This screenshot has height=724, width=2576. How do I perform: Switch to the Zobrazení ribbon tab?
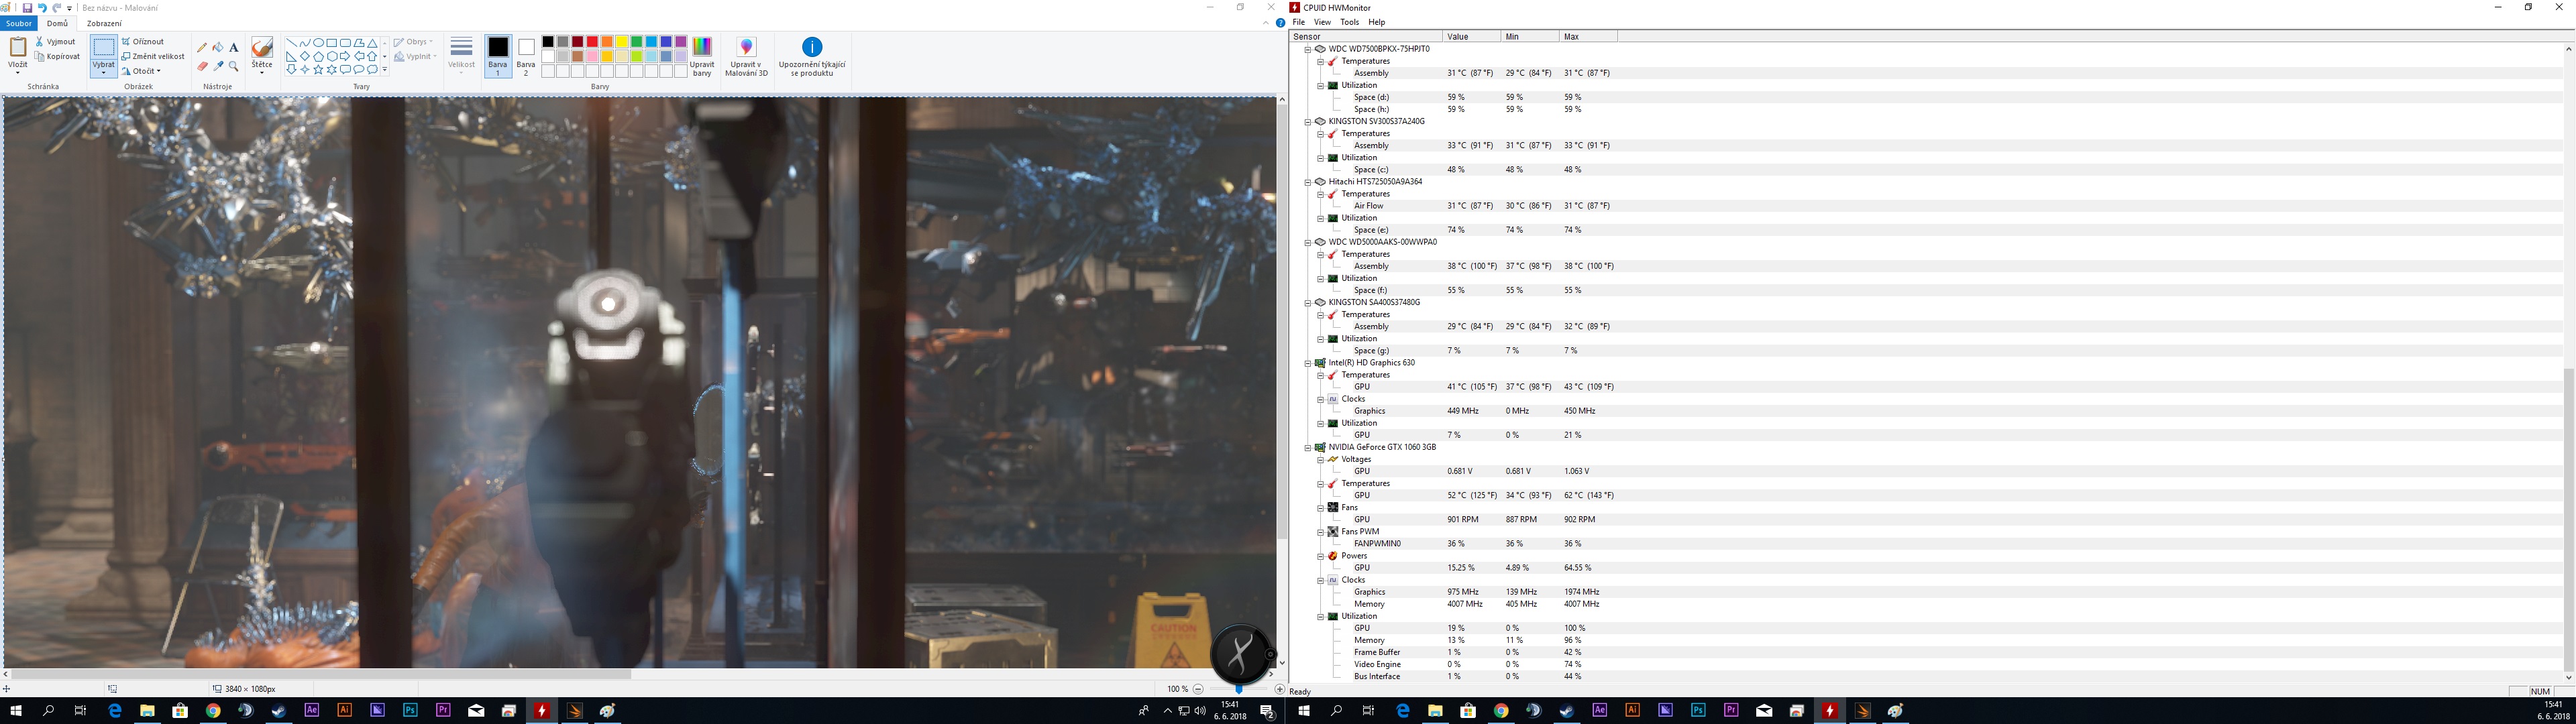(104, 23)
